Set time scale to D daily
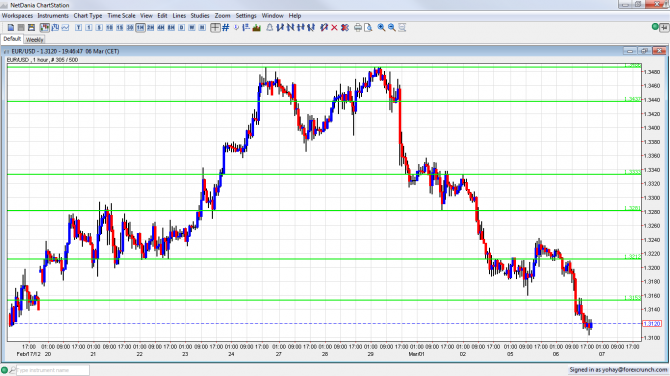The width and height of the screenshot is (670, 376). coord(182,28)
